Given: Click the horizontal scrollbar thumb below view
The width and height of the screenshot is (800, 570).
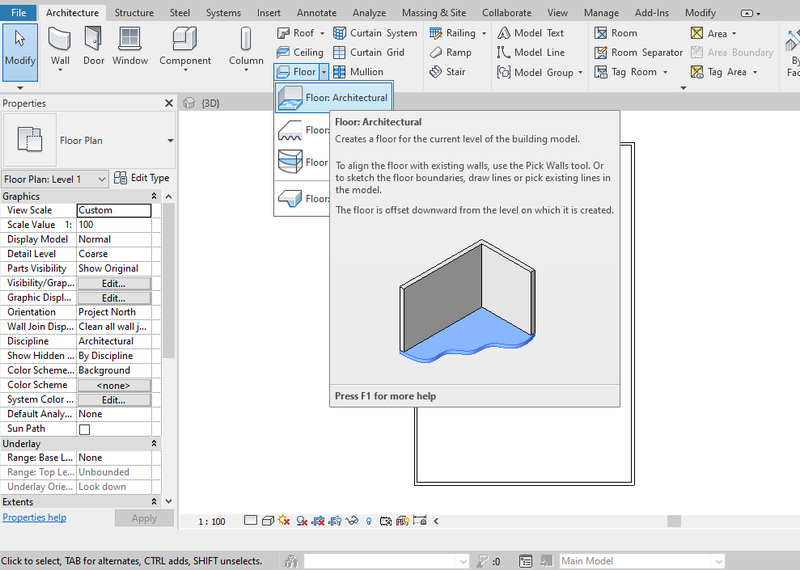Looking at the screenshot, I should [x=674, y=521].
